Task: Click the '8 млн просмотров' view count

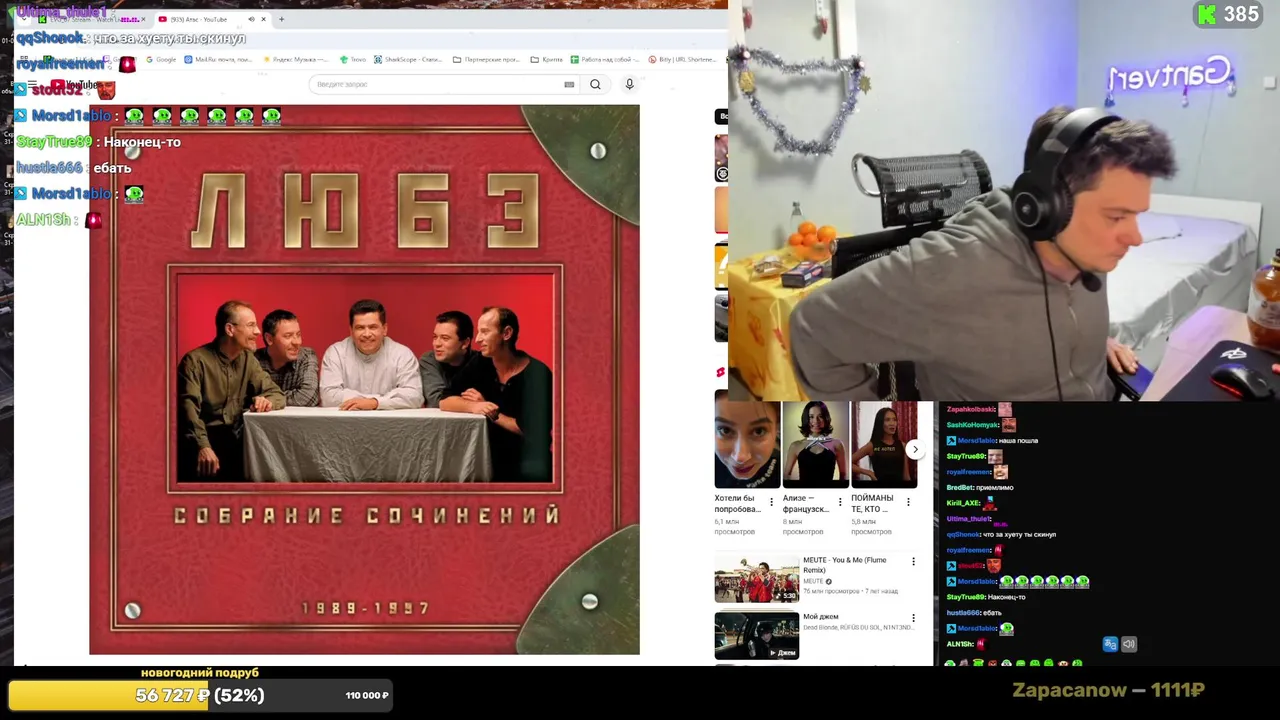Action: pos(803,527)
